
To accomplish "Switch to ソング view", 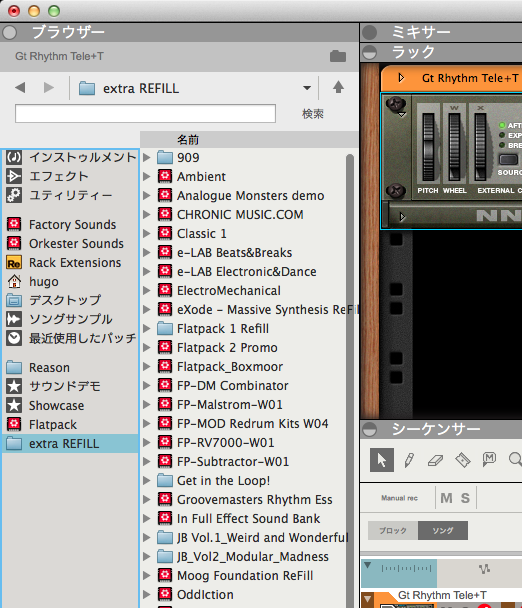I will (x=442, y=530).
